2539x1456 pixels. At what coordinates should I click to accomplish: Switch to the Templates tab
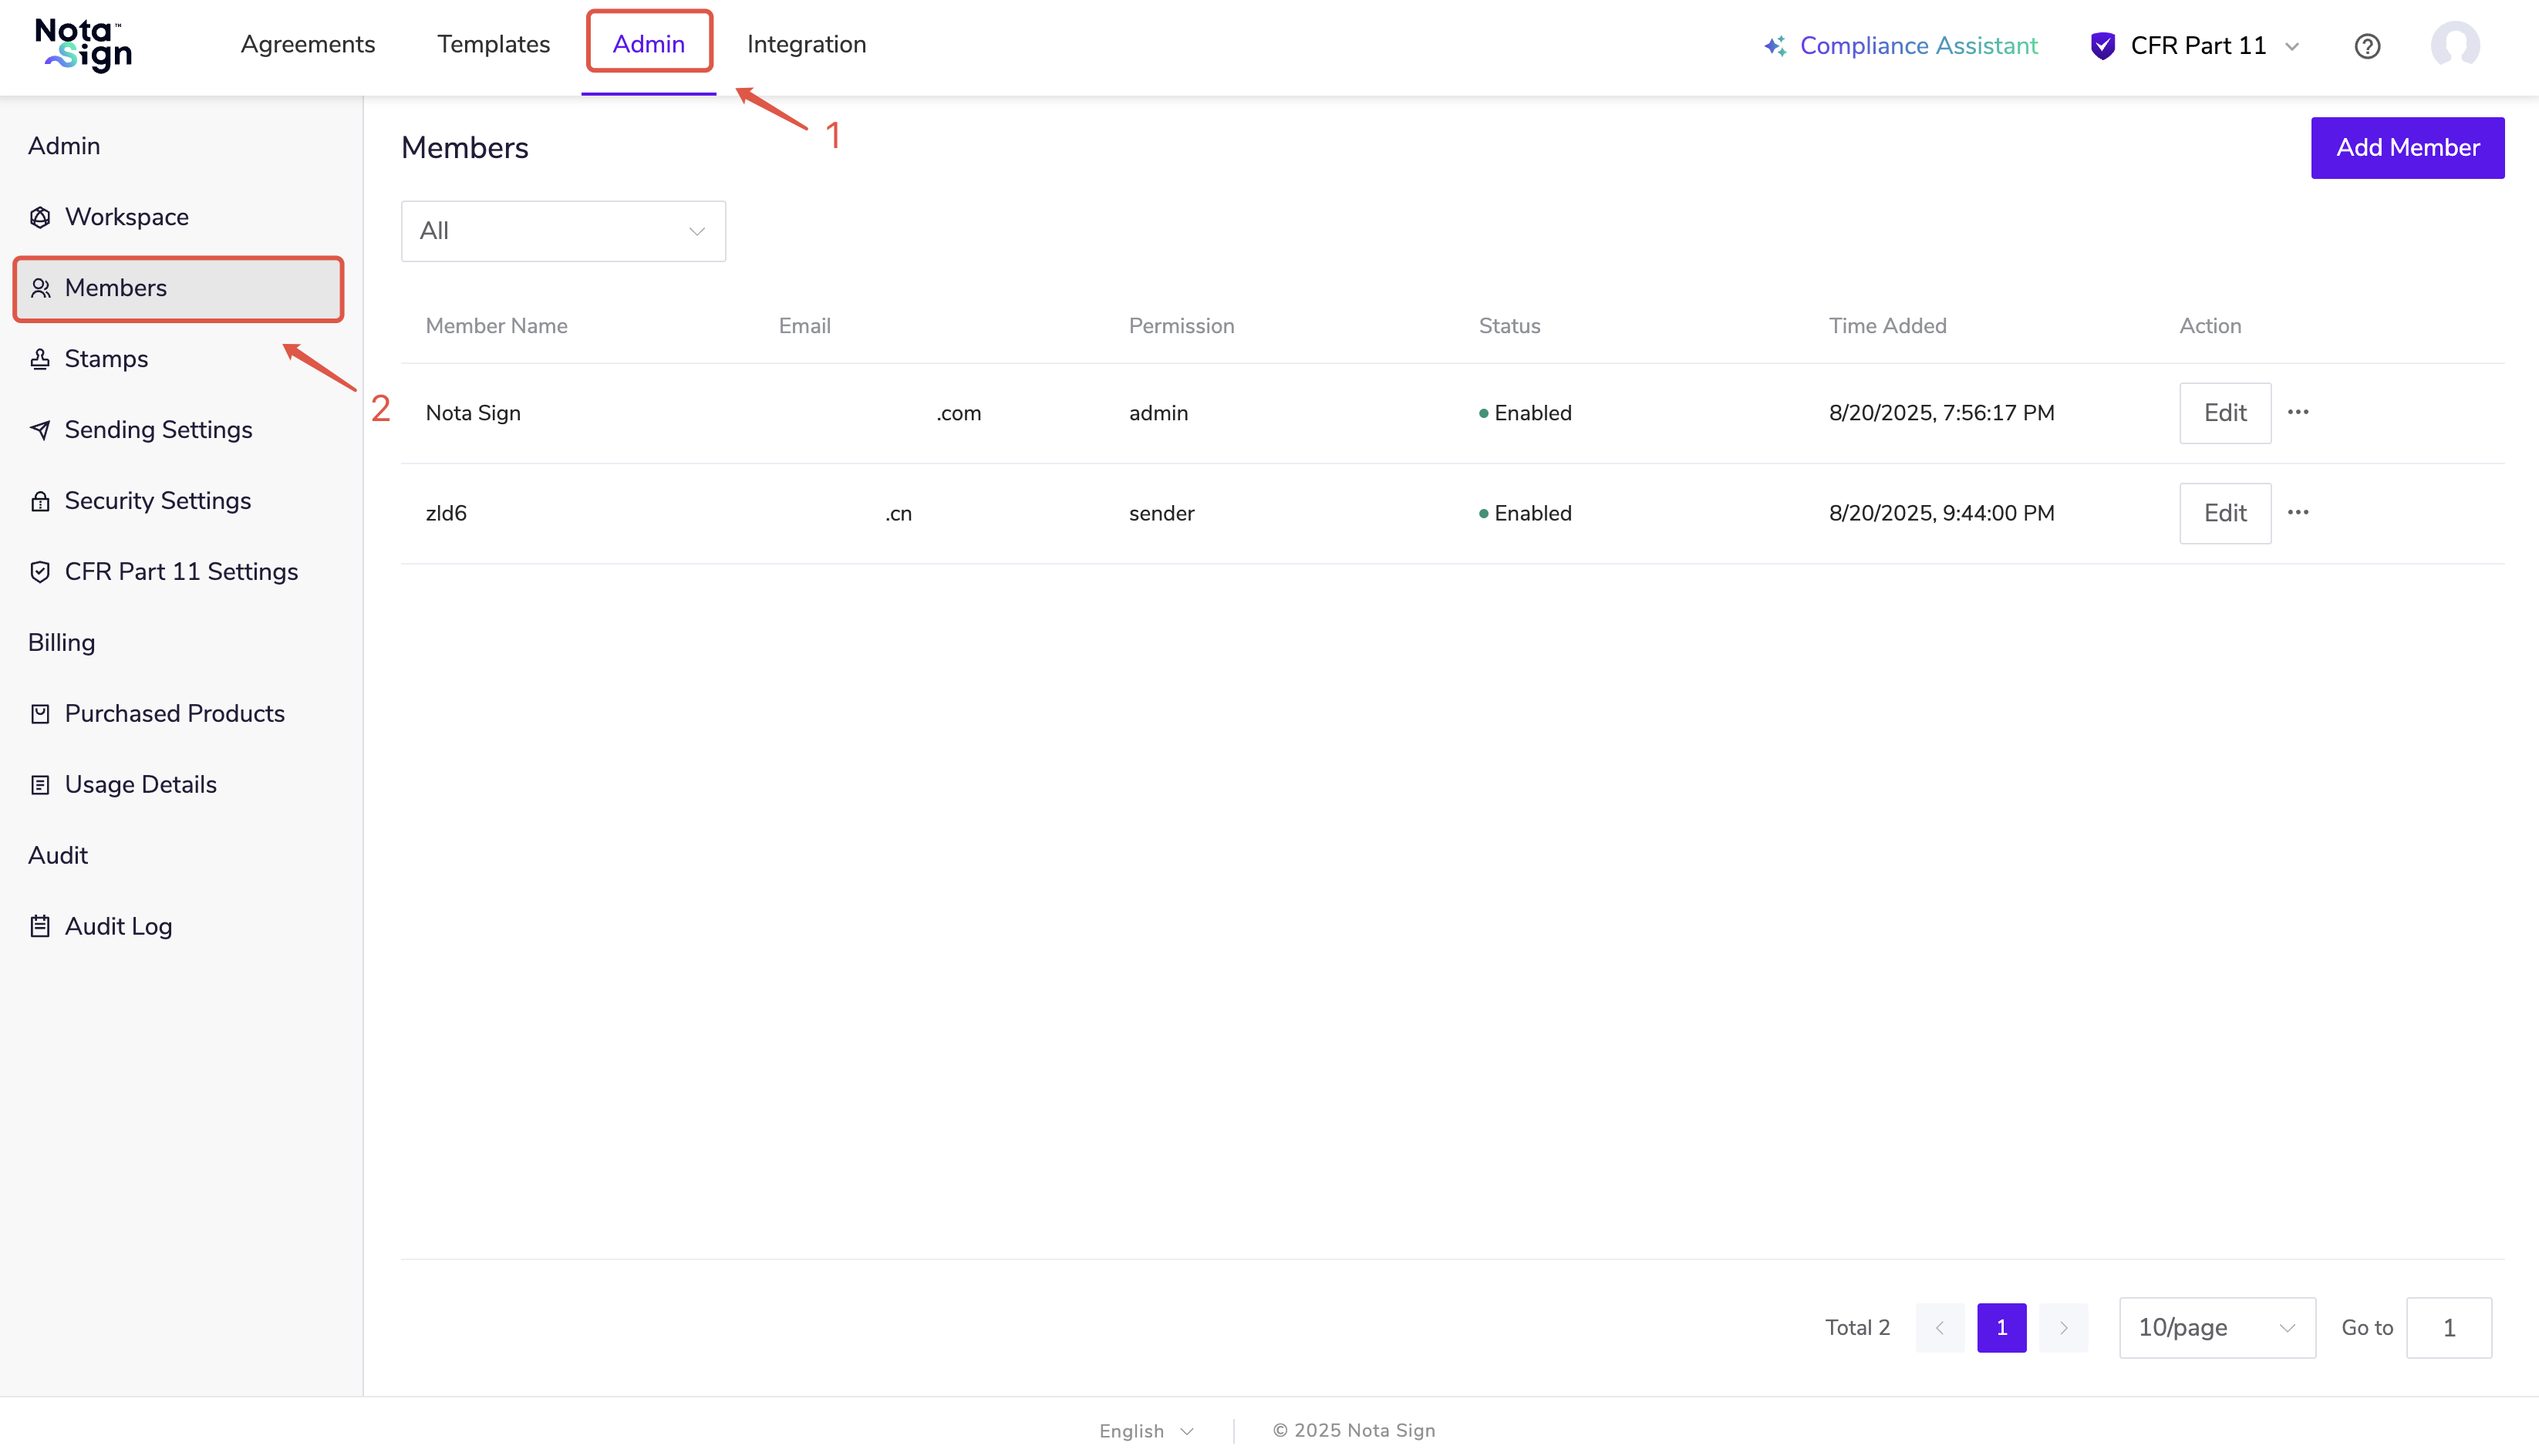pyautogui.click(x=493, y=44)
